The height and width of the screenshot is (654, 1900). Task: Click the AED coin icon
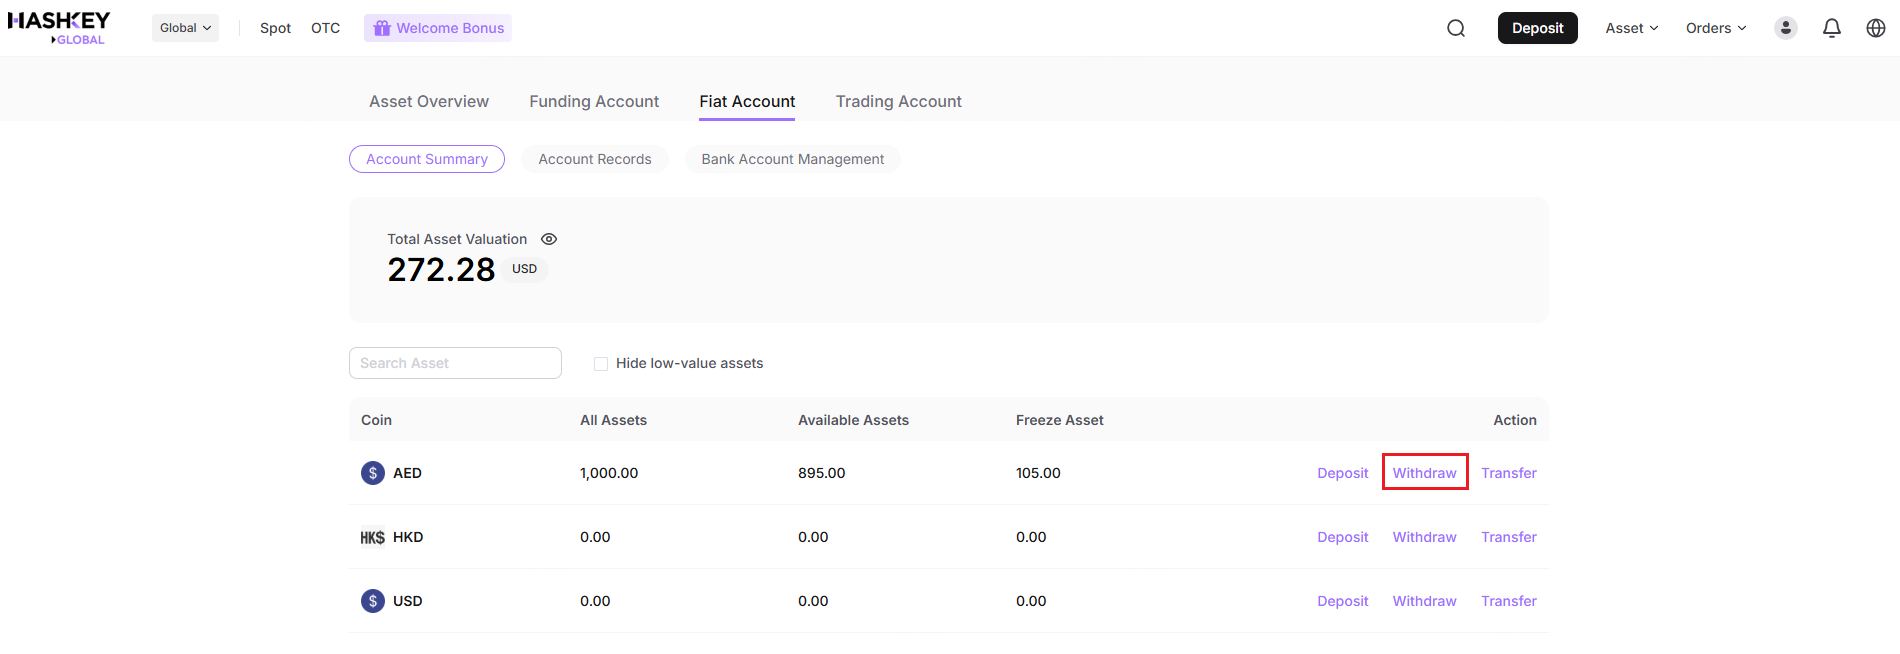coord(373,473)
